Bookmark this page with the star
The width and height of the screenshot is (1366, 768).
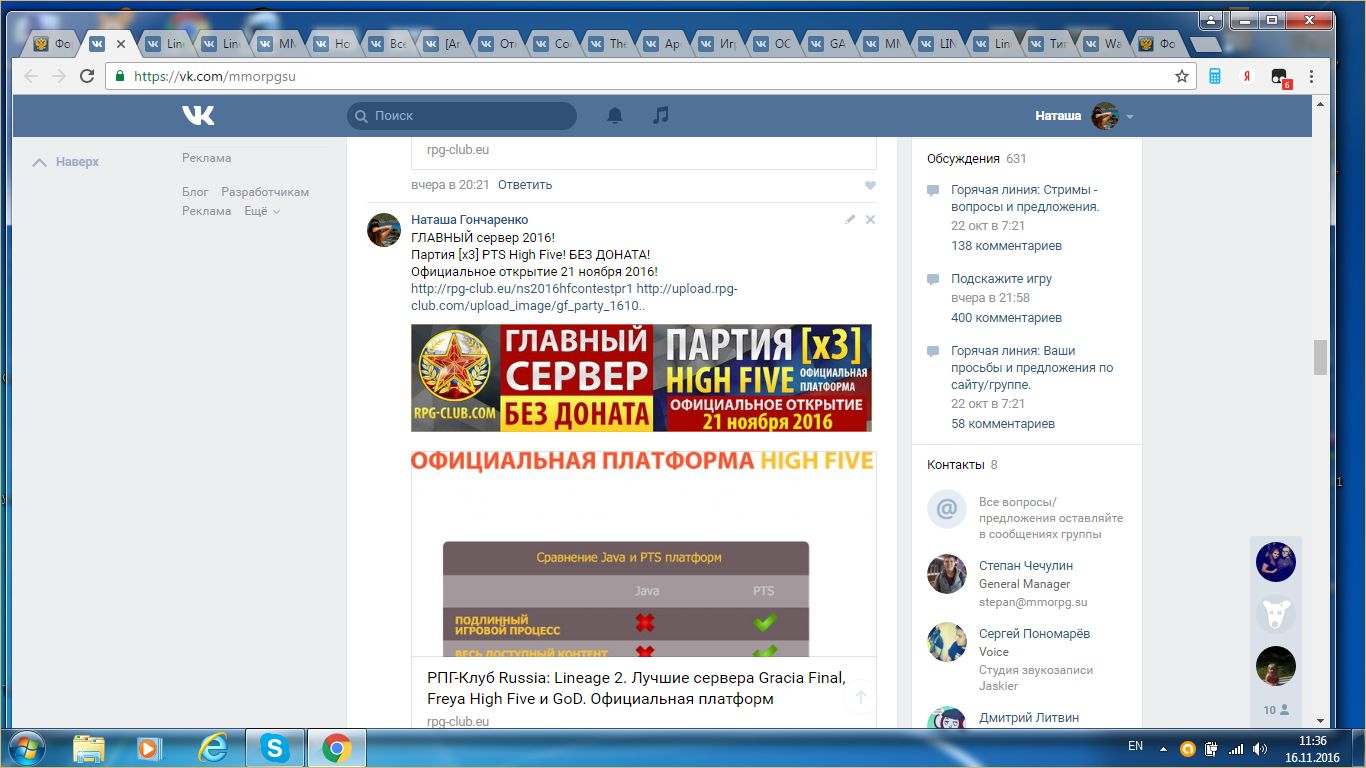pyautogui.click(x=1182, y=76)
